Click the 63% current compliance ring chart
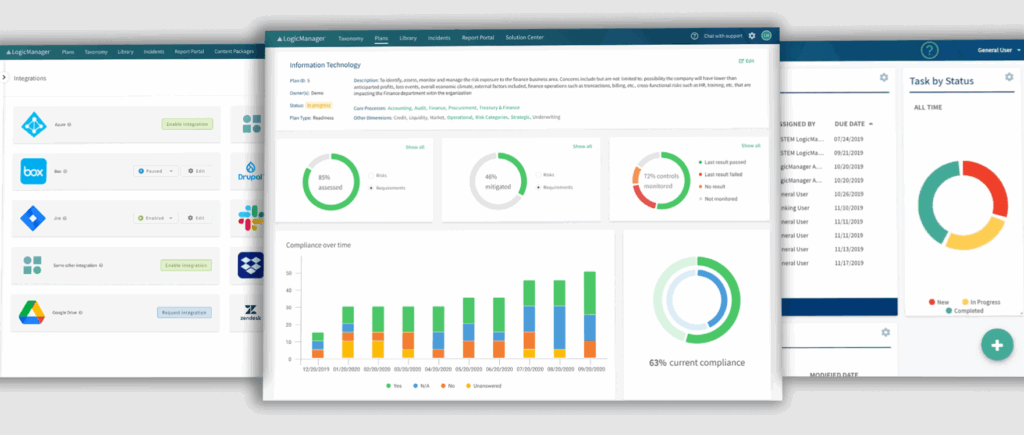Image resolution: width=1024 pixels, height=435 pixels. click(x=696, y=300)
